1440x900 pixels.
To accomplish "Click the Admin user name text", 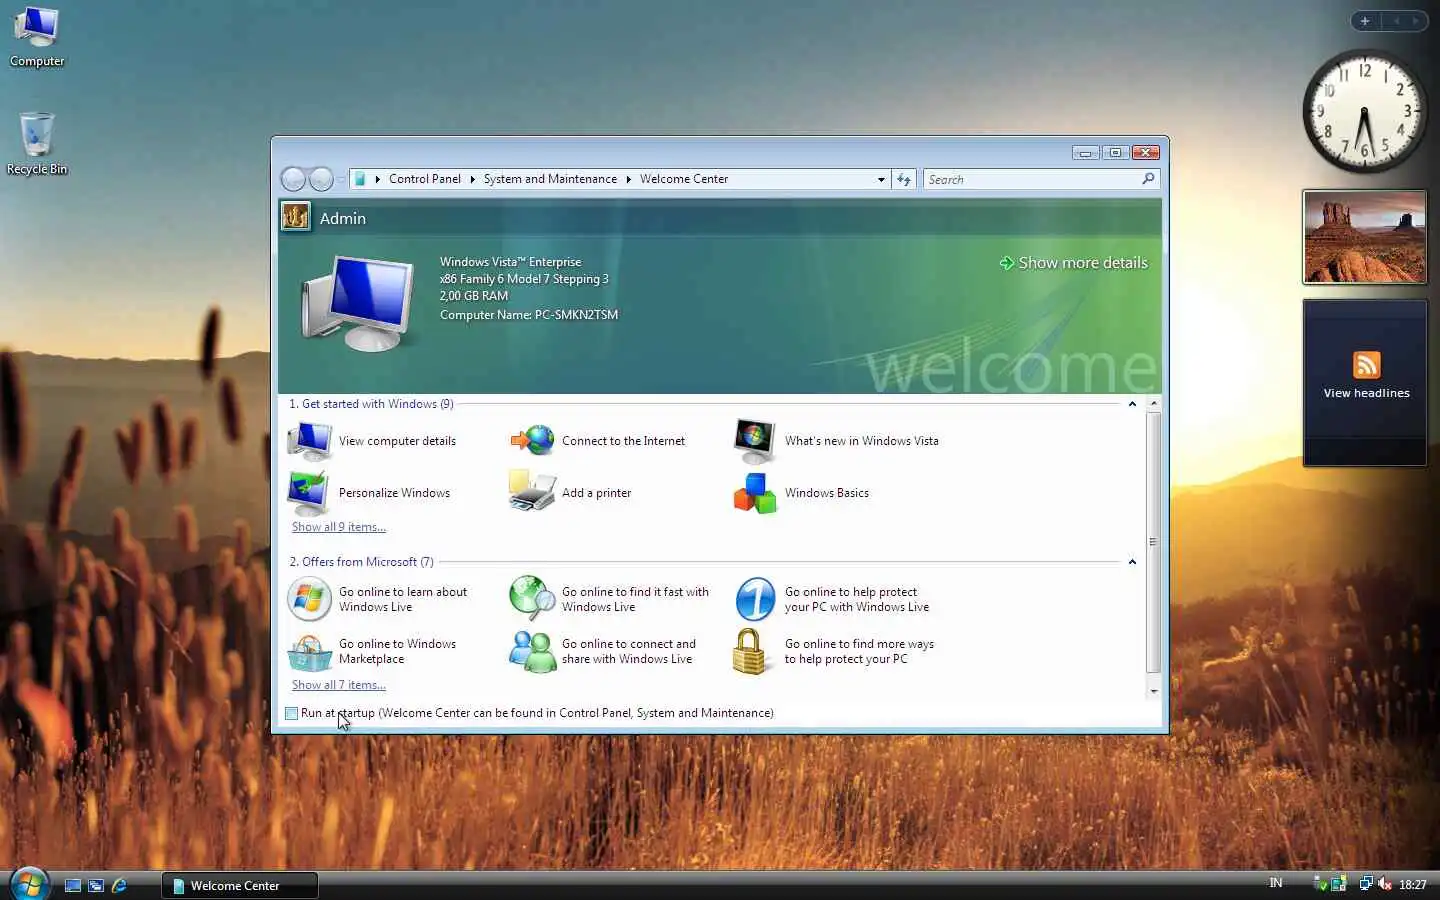I will tap(343, 218).
